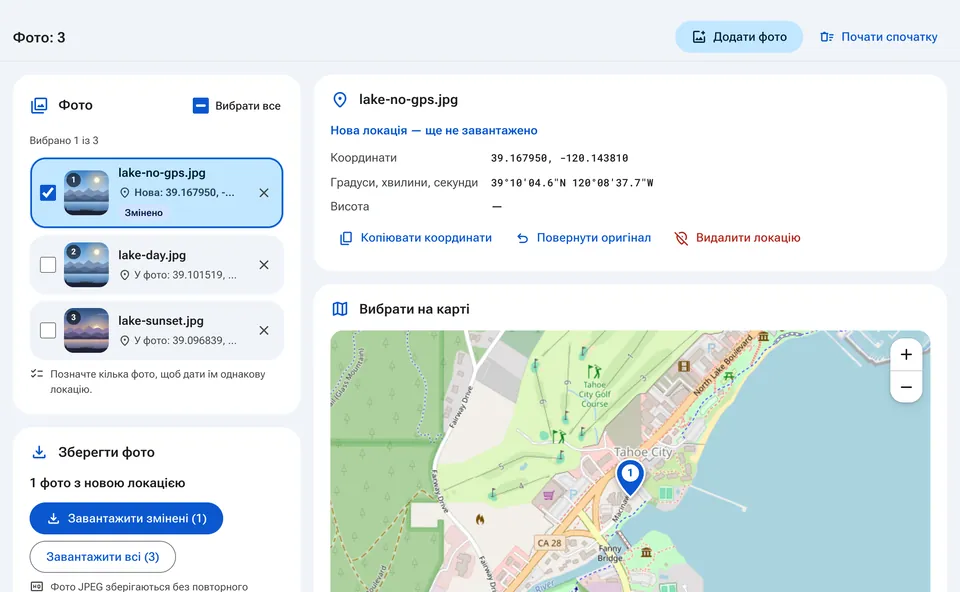Image resolution: width=960 pixels, height=592 pixels.
Task: Open the lake-no-gps.jpg thumbnail
Action: pyautogui.click(x=86, y=193)
